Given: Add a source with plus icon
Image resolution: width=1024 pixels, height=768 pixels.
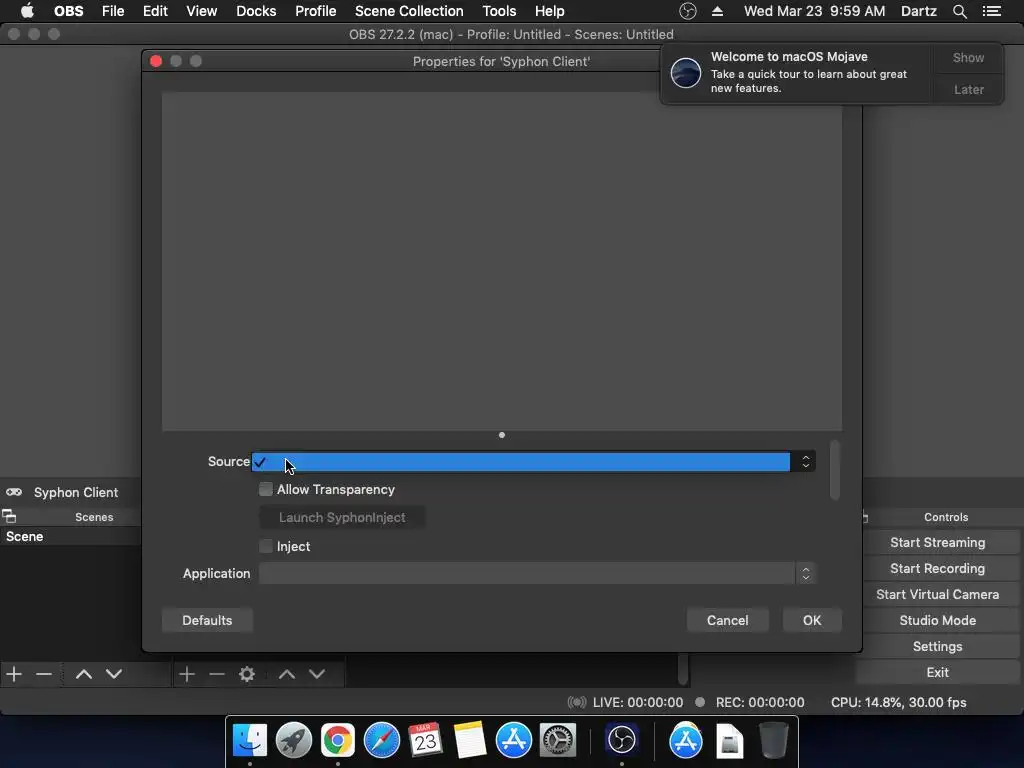Looking at the screenshot, I should [187, 673].
